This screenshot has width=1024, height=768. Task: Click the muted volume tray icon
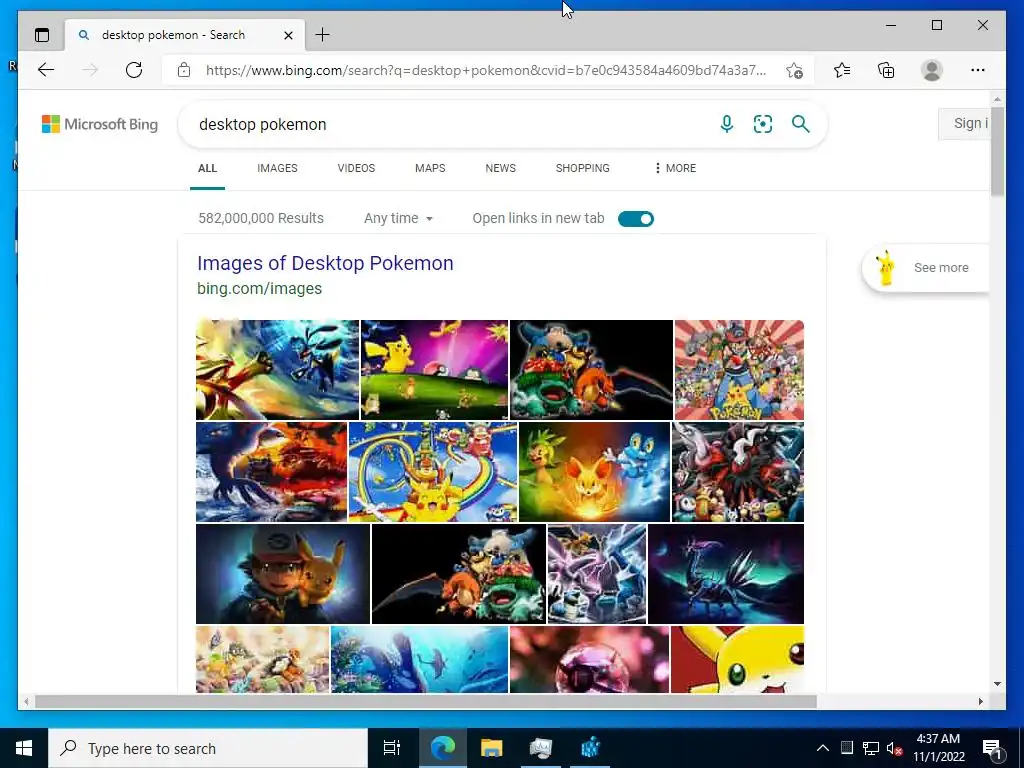click(x=895, y=748)
